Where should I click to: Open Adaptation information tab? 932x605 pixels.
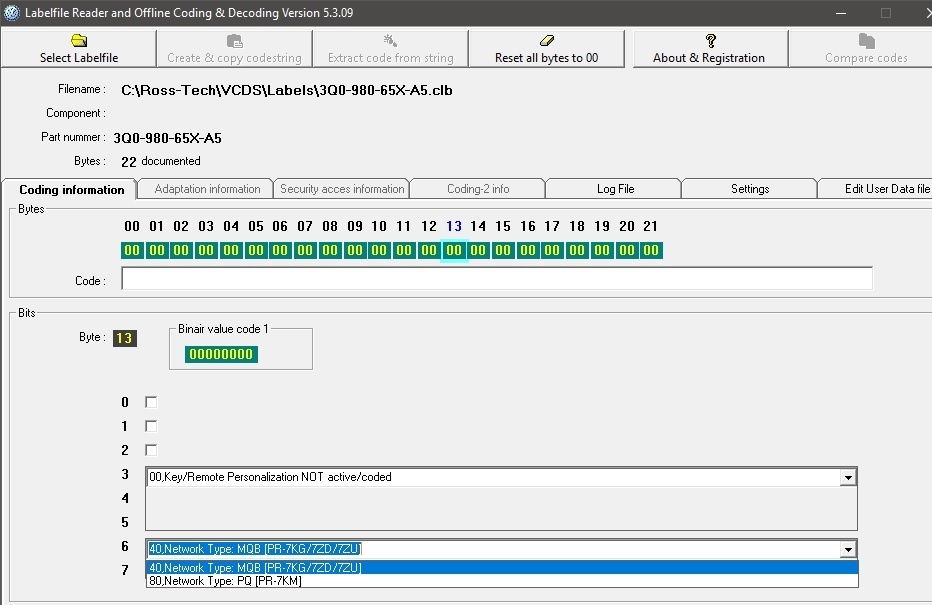(x=206, y=189)
